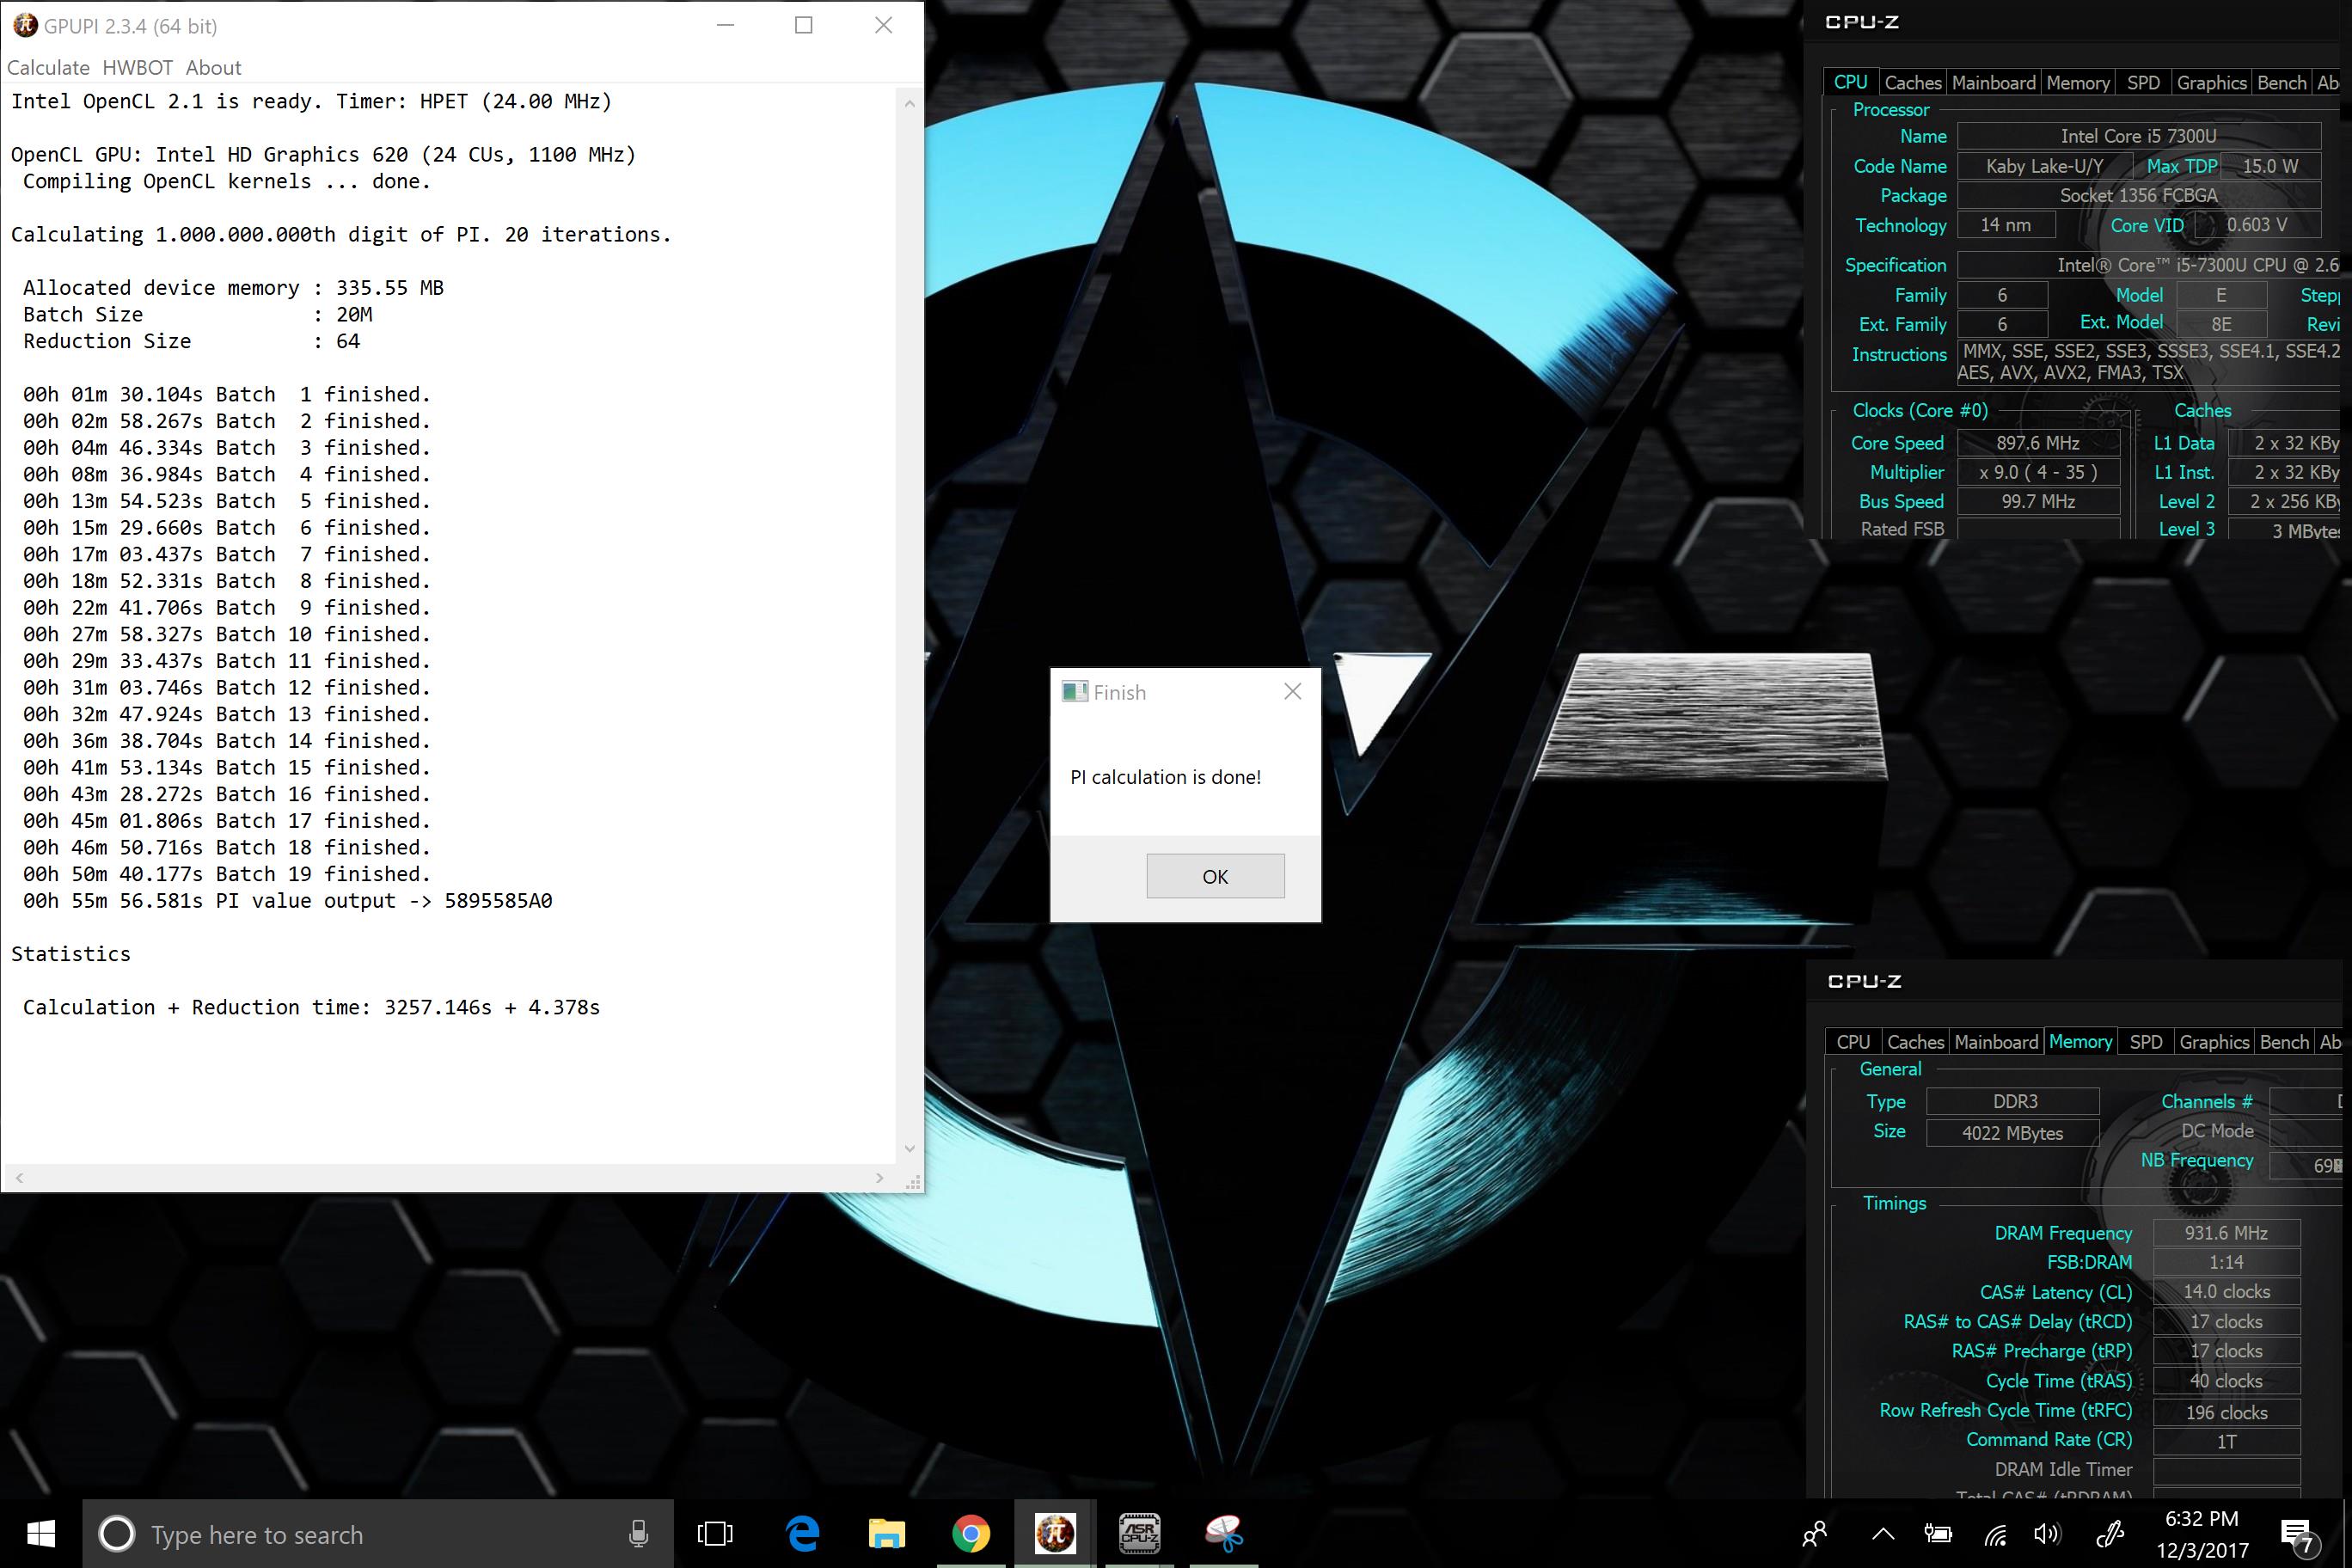Open Bench tab in bottom CPU-Z window
This screenshot has height=1568, width=2352.
(2284, 1042)
